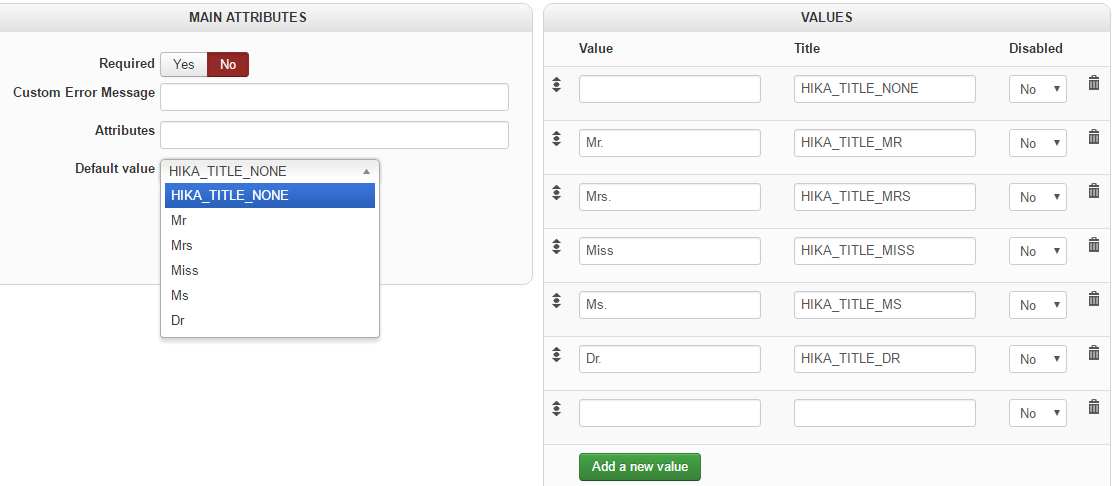
Task: Remove the HIKA_TITLE_DR row with trash icon
Action: point(1094,353)
